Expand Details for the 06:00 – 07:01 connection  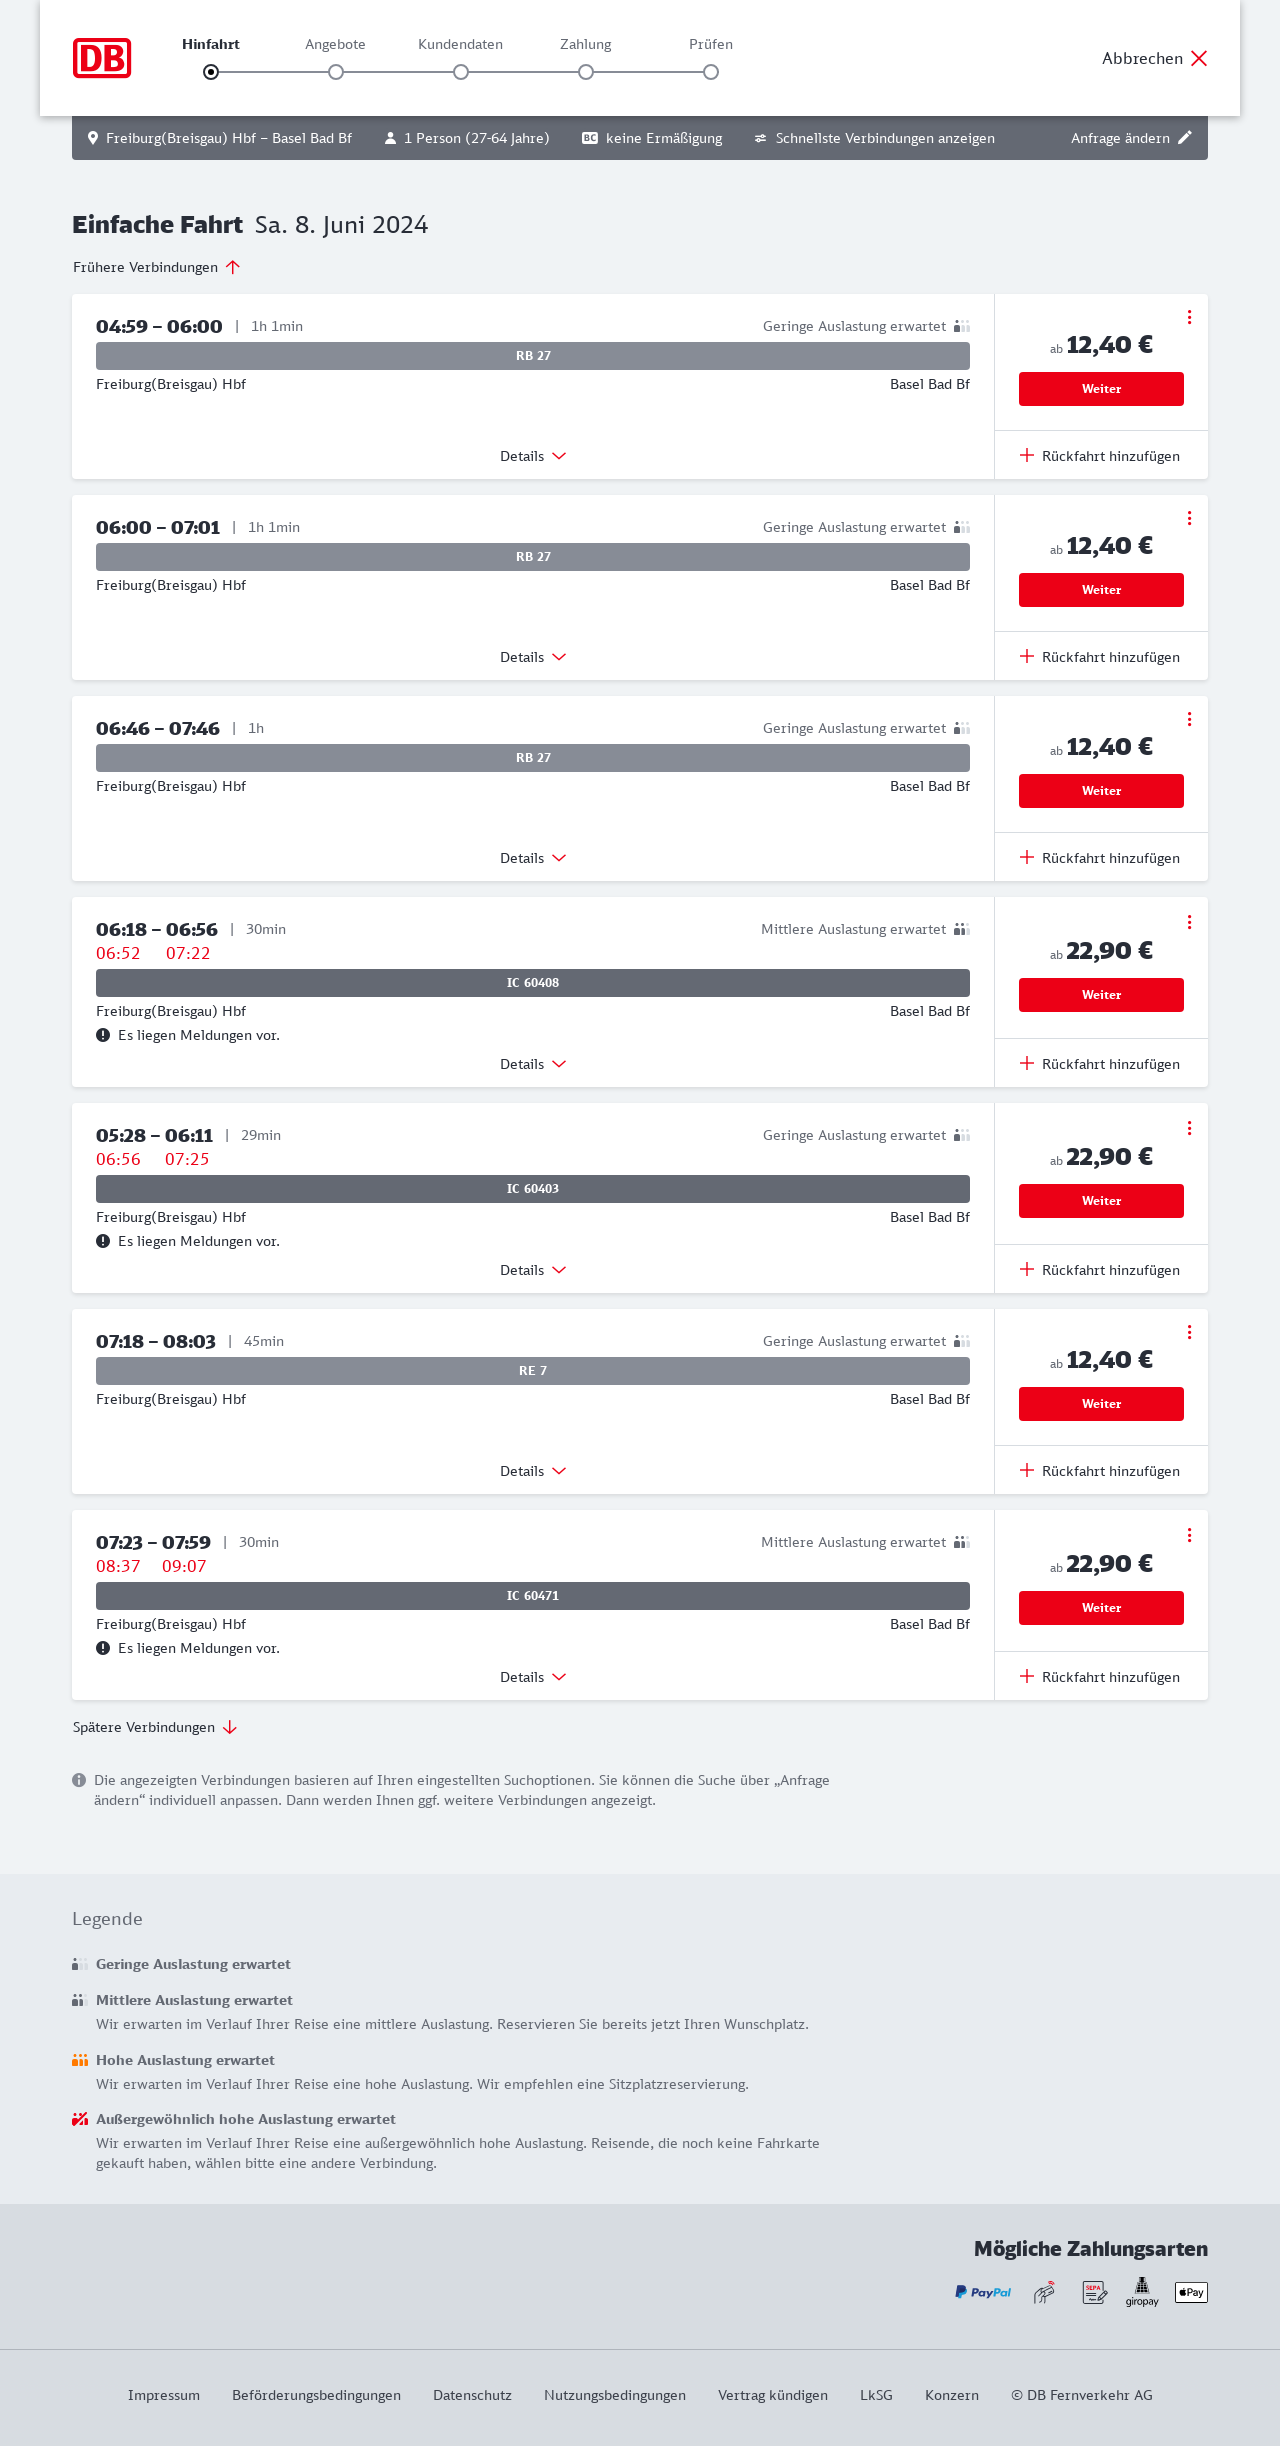[533, 657]
